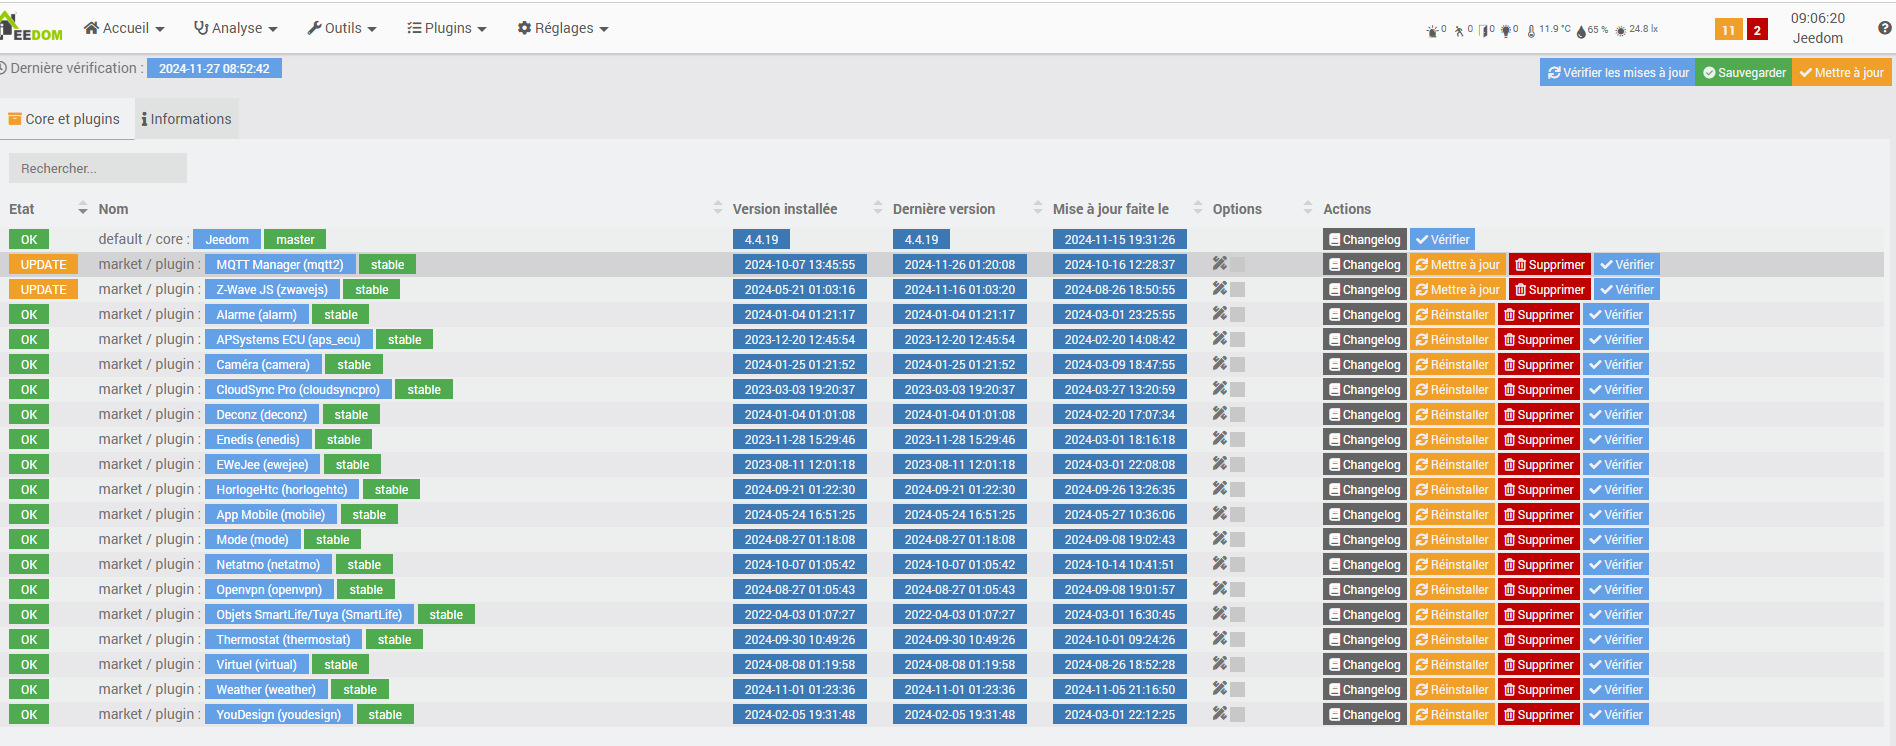
Task: Toggle the options checkbox for Z-Wave JS
Action: [x=1238, y=290]
